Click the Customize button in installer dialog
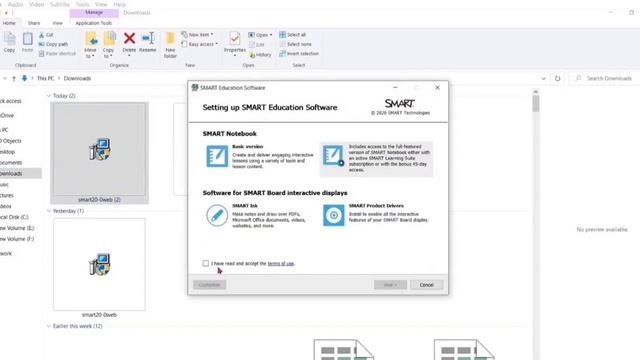 coord(209,285)
